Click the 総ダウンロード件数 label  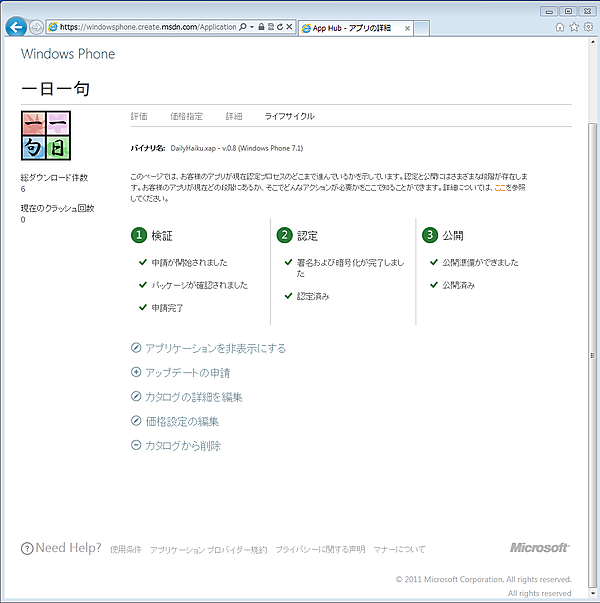[x=54, y=178]
